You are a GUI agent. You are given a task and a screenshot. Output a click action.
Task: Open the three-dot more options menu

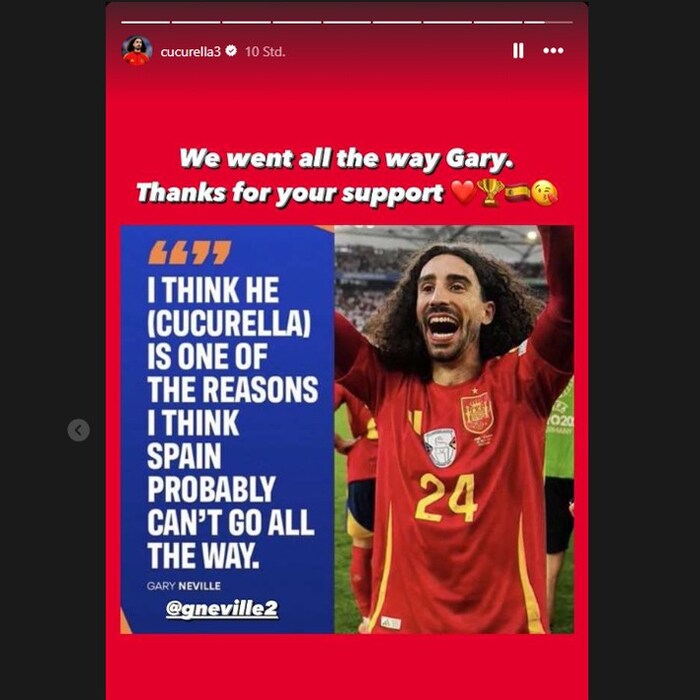point(553,50)
